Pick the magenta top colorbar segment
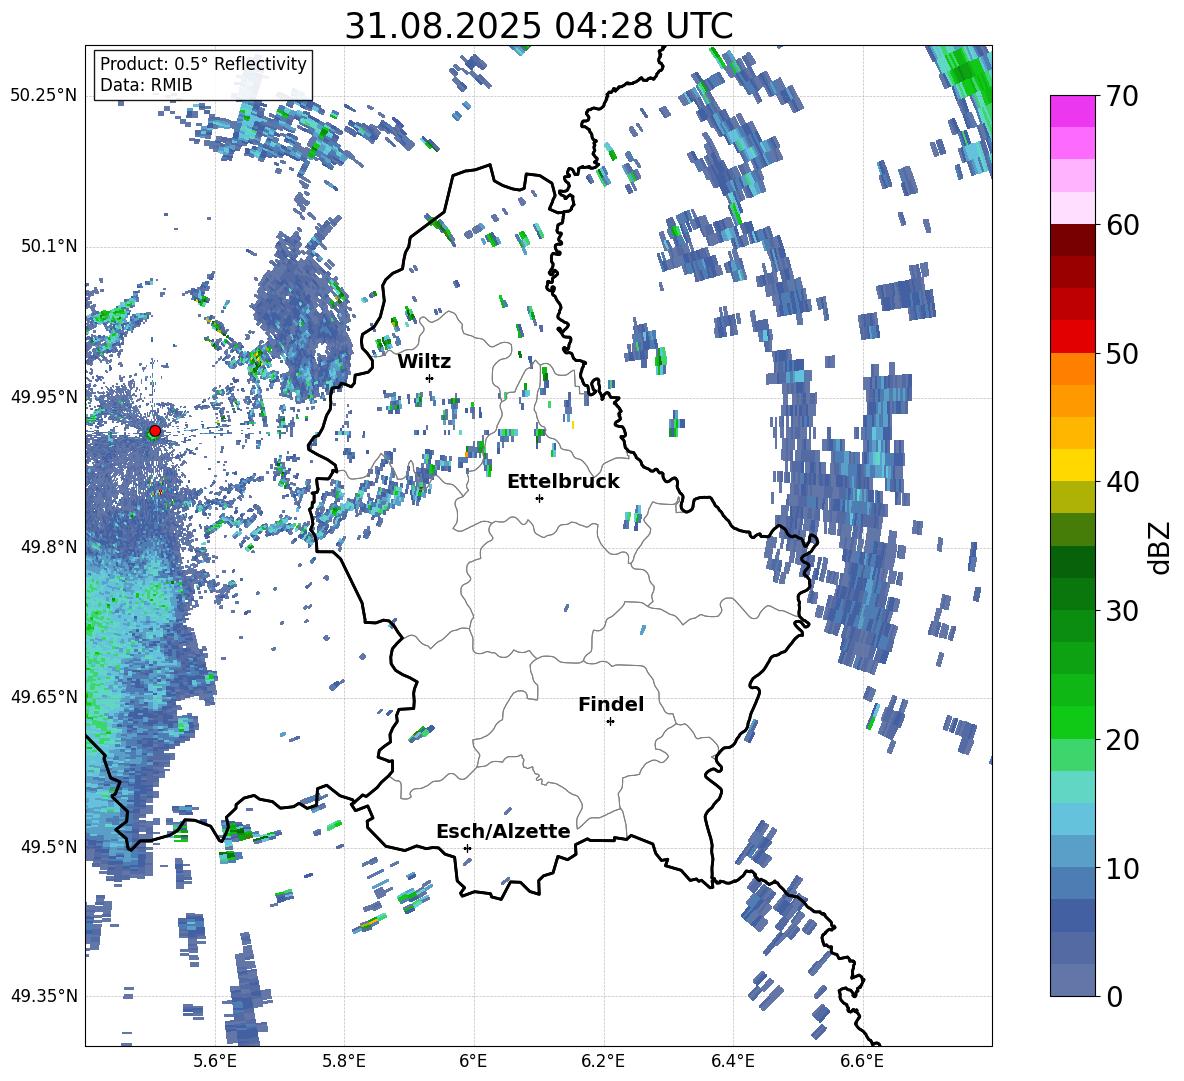 (x=1072, y=111)
